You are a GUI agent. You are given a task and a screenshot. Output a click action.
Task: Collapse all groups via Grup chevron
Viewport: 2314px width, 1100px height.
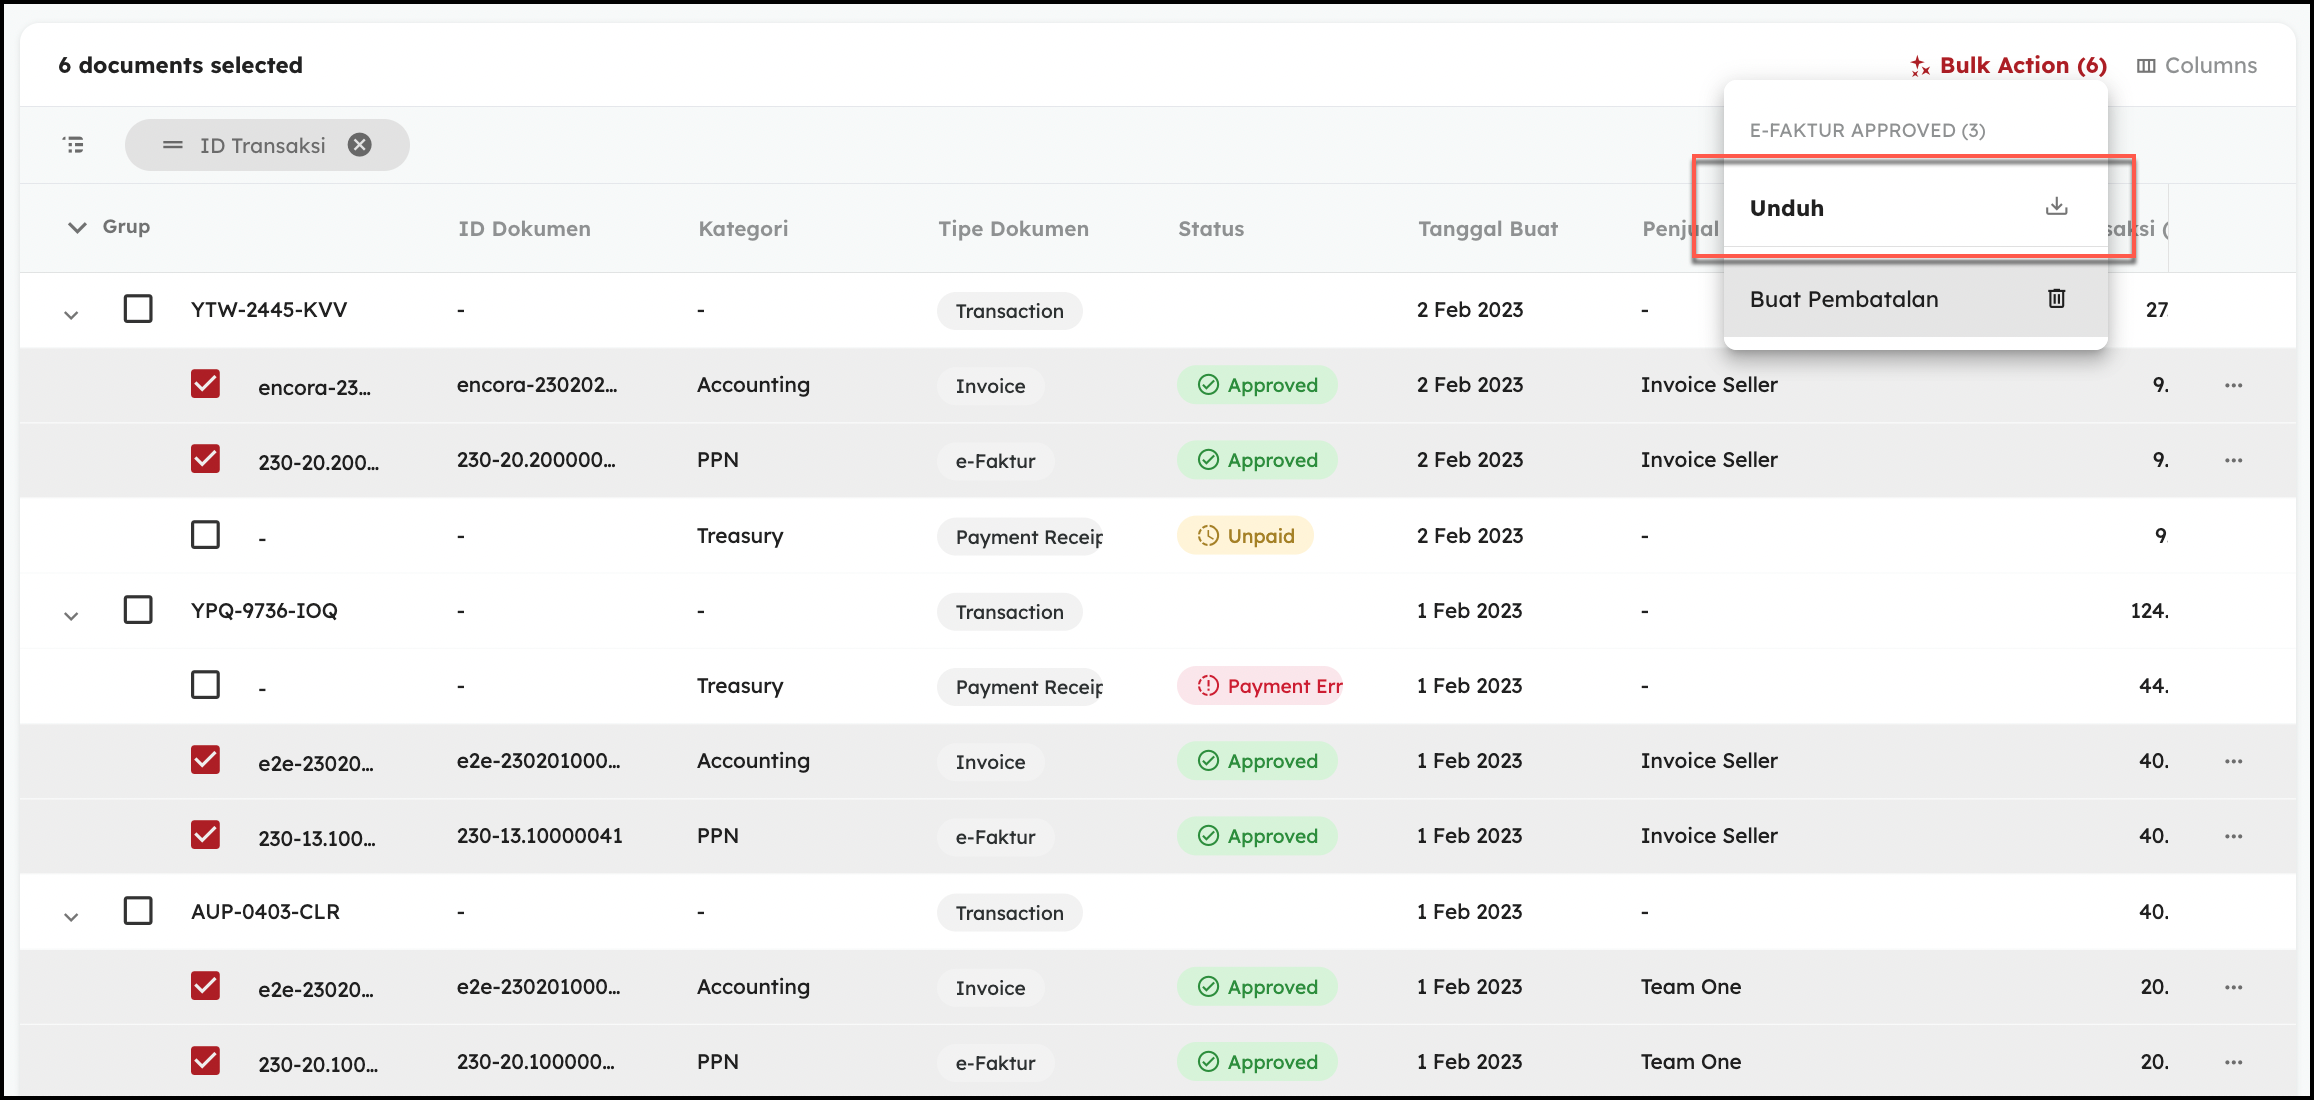(x=77, y=227)
